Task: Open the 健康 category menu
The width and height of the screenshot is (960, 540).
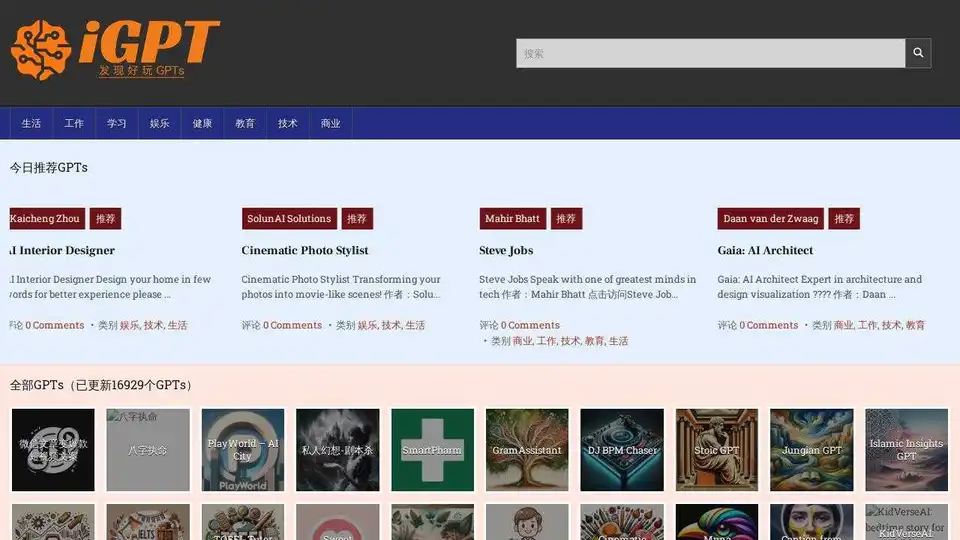Action: [202, 124]
